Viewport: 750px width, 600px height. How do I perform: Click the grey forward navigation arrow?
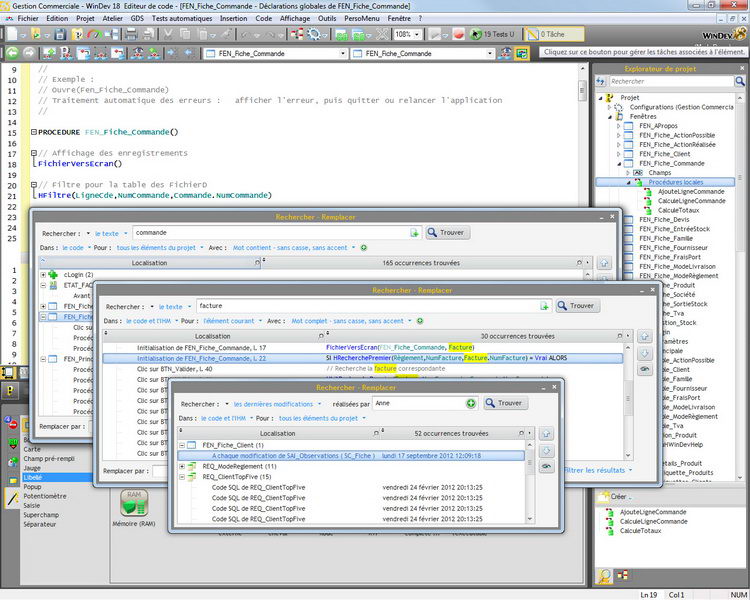pos(29,53)
